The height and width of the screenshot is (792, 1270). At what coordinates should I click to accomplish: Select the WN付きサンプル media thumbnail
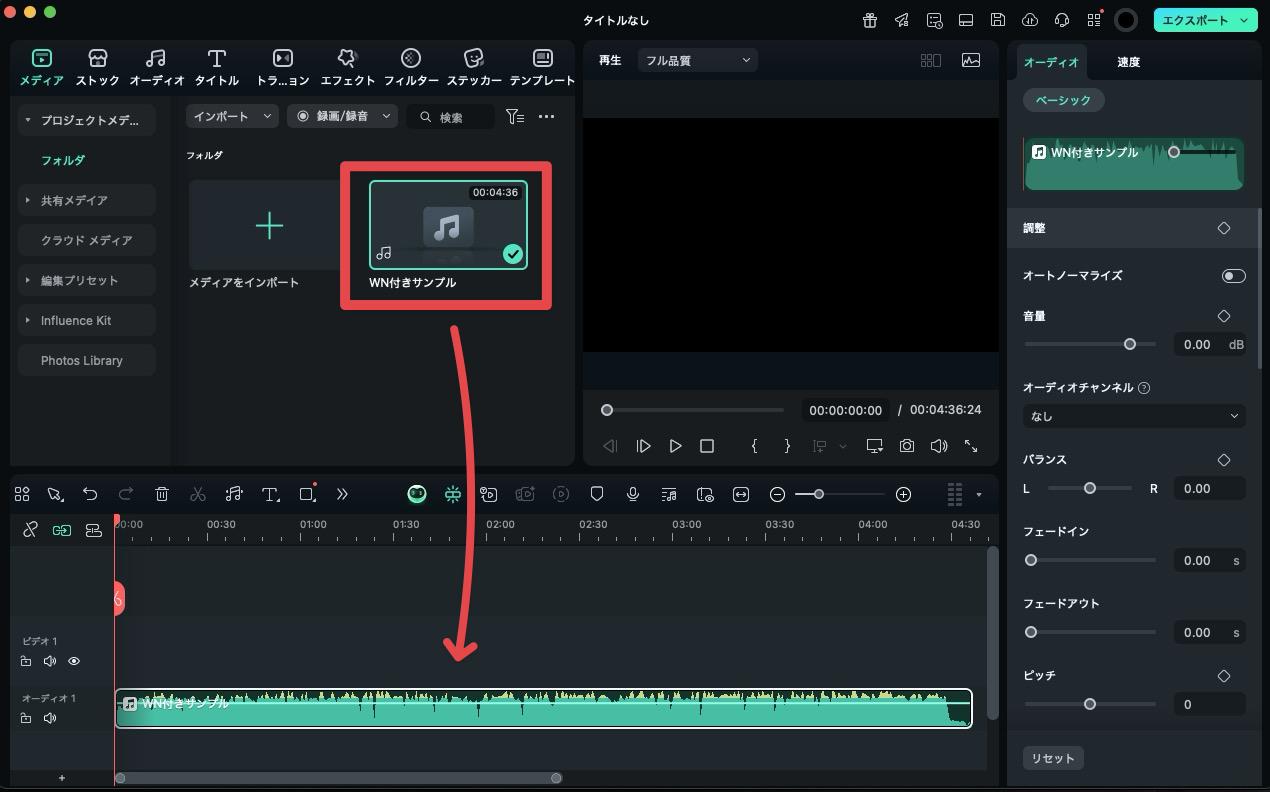click(x=447, y=226)
